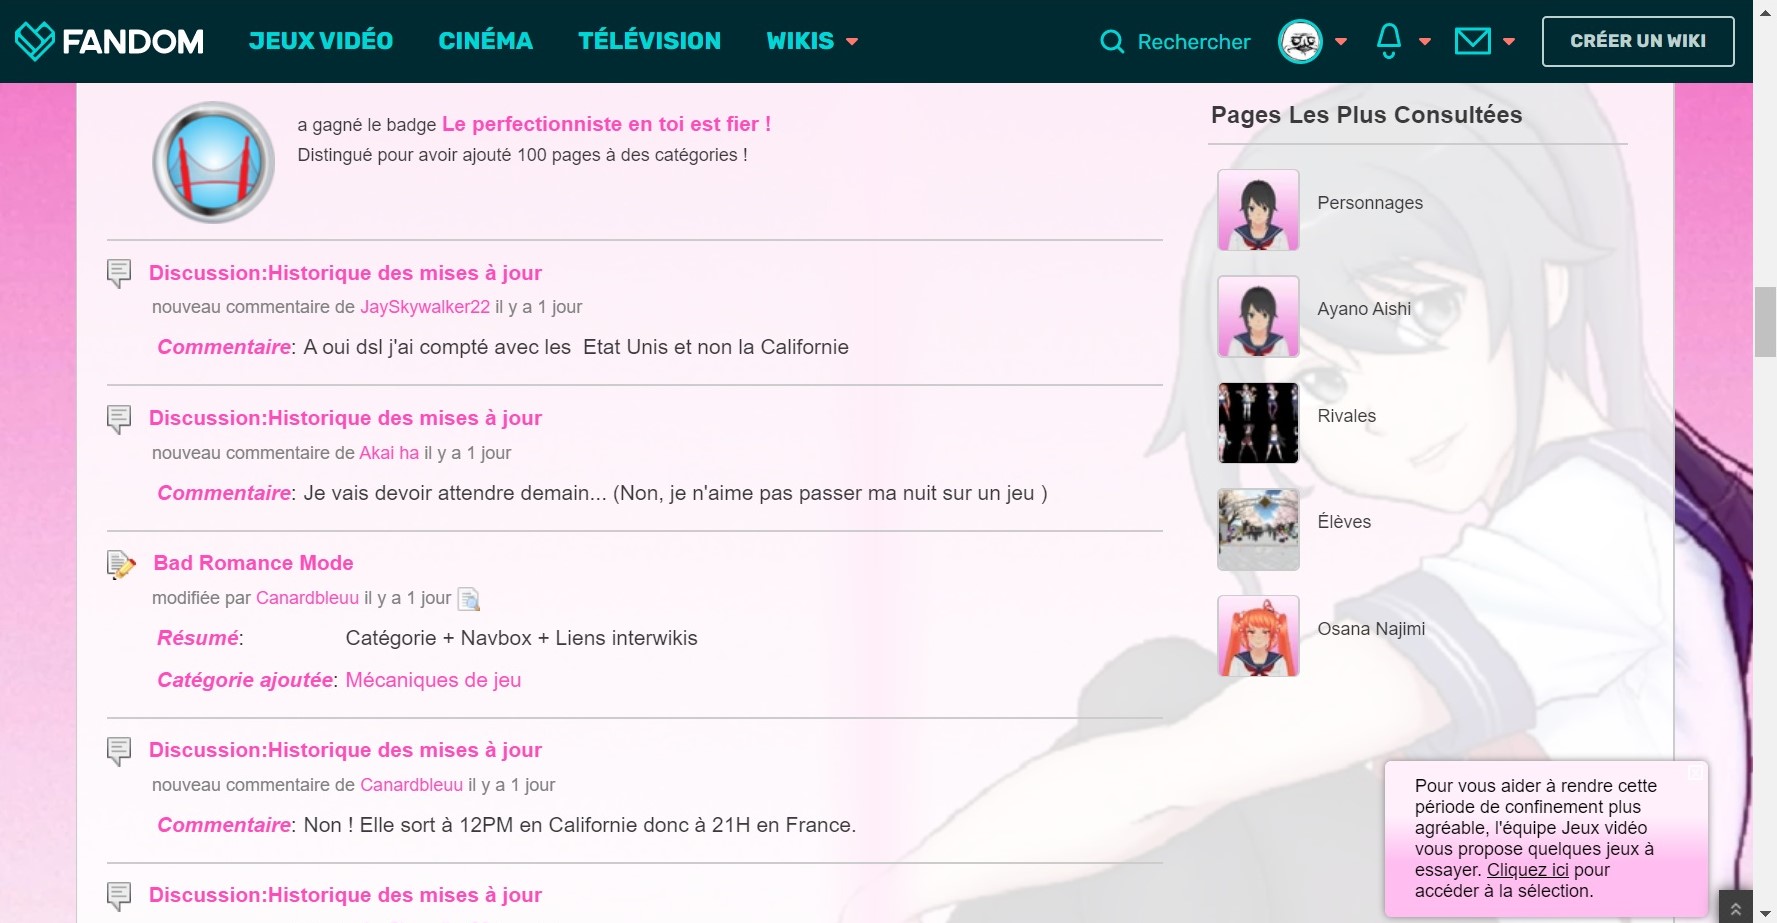Go to TÉLÉVISION section

coord(649,41)
